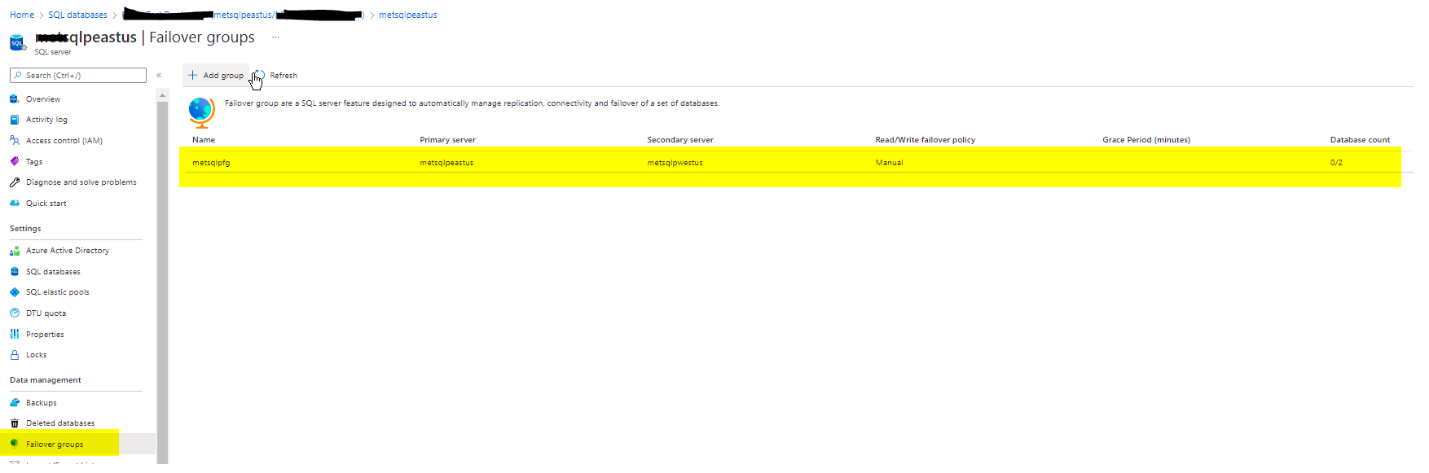Open the SQL databases breadcrumb link

coord(77,15)
